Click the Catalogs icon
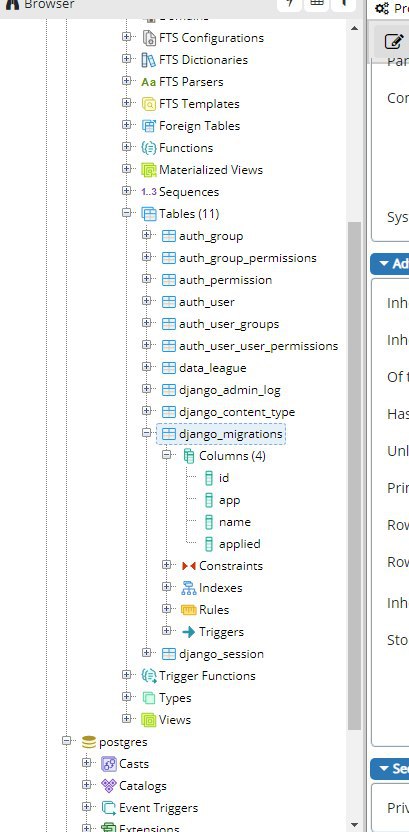The height and width of the screenshot is (832, 409). [x=109, y=786]
